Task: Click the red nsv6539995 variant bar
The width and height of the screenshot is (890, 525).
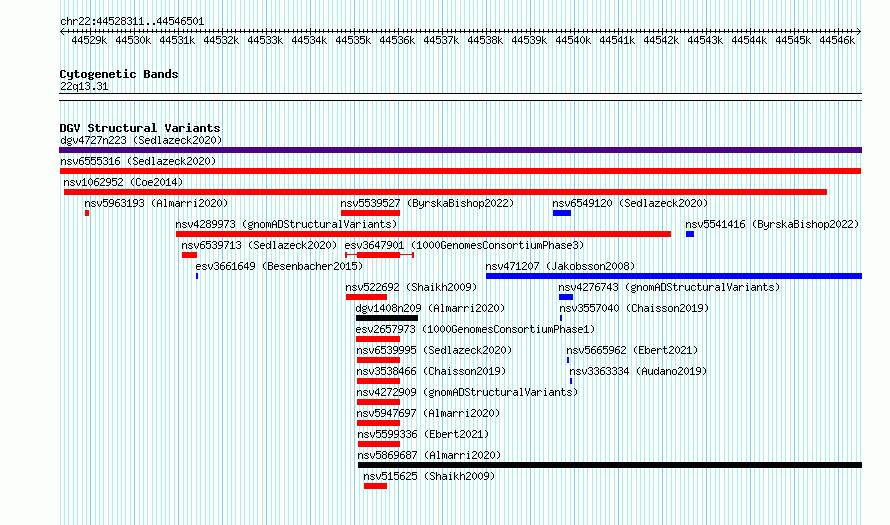Action: click(x=379, y=360)
